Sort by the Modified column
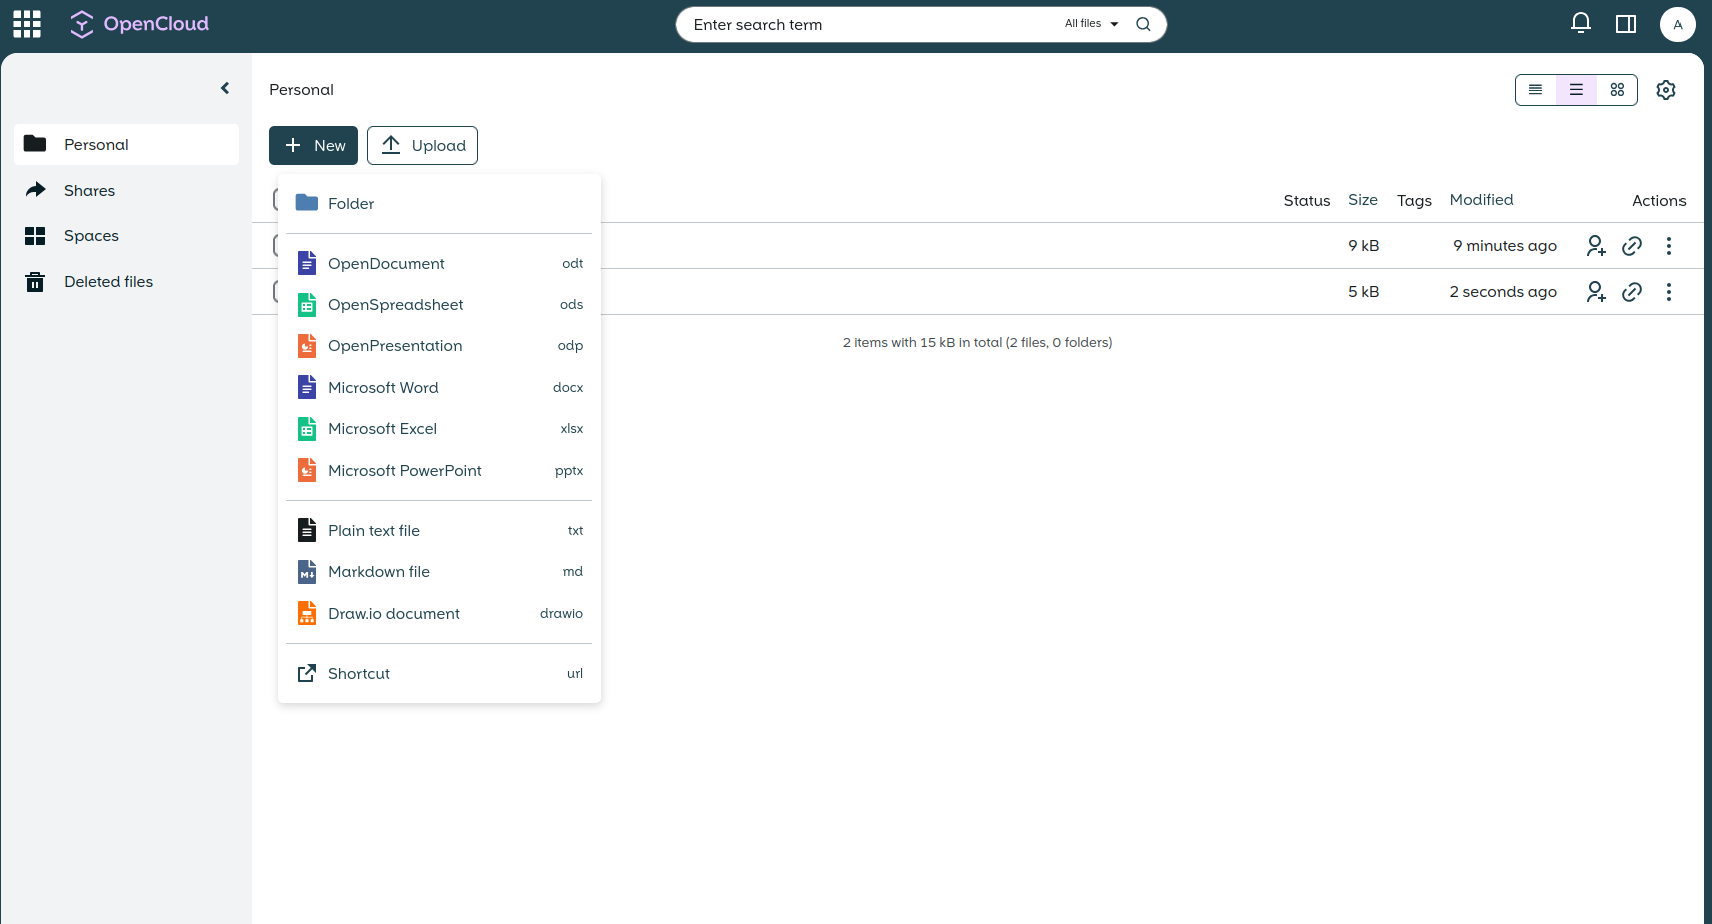This screenshot has height=924, width=1712. pyautogui.click(x=1481, y=200)
